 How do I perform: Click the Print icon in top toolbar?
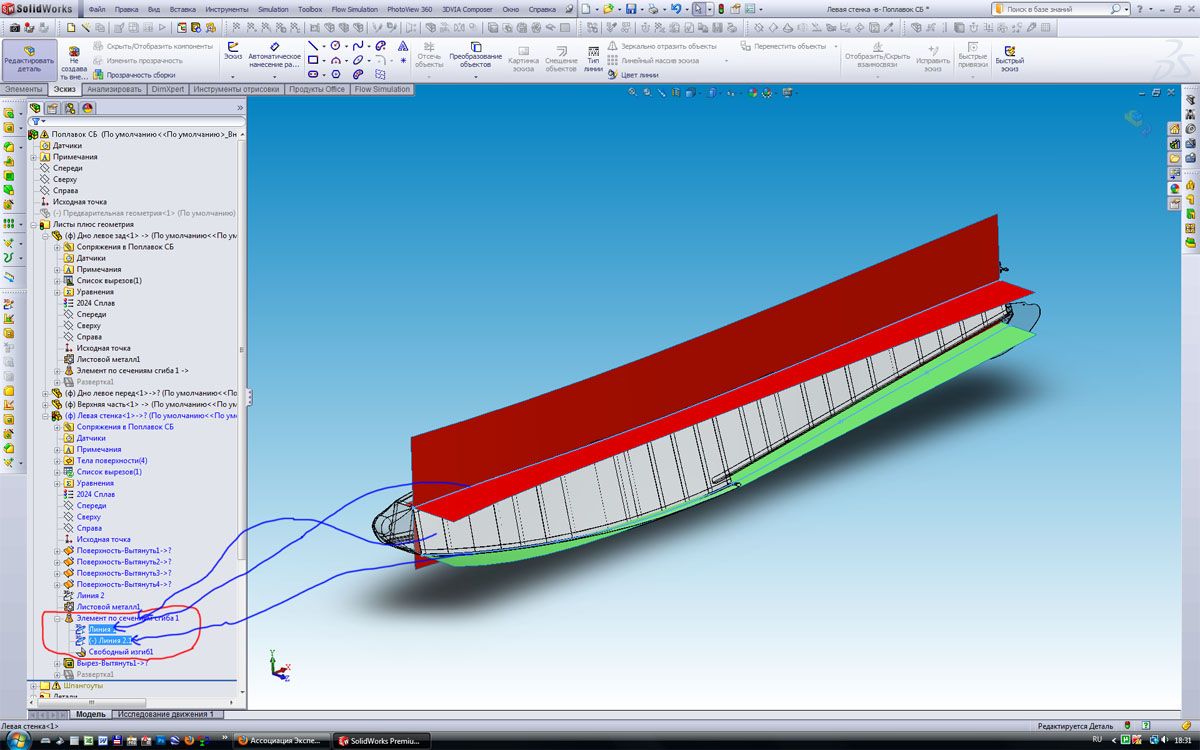(x=653, y=9)
